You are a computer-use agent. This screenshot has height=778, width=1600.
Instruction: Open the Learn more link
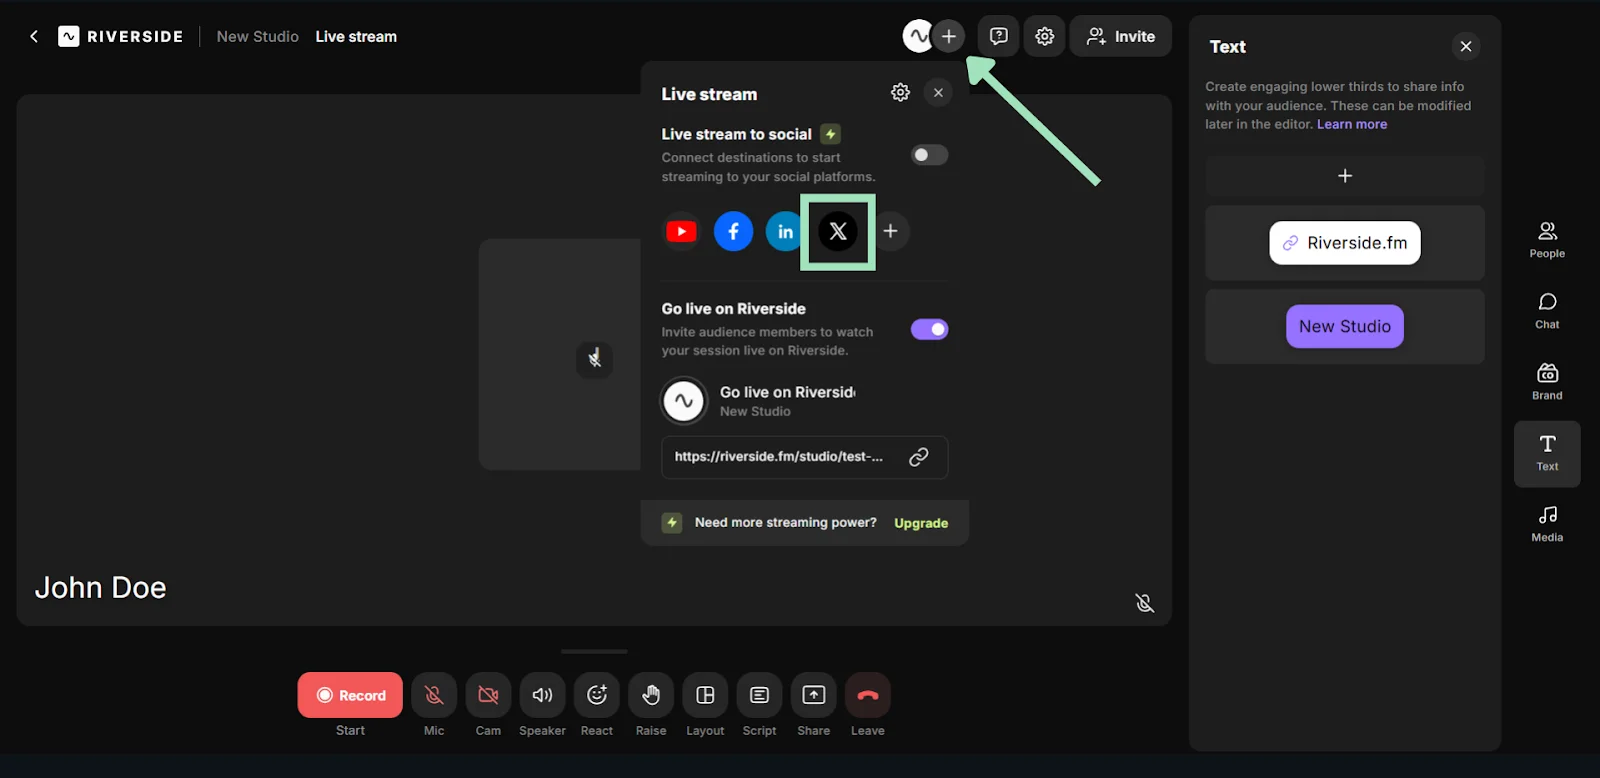click(1352, 125)
